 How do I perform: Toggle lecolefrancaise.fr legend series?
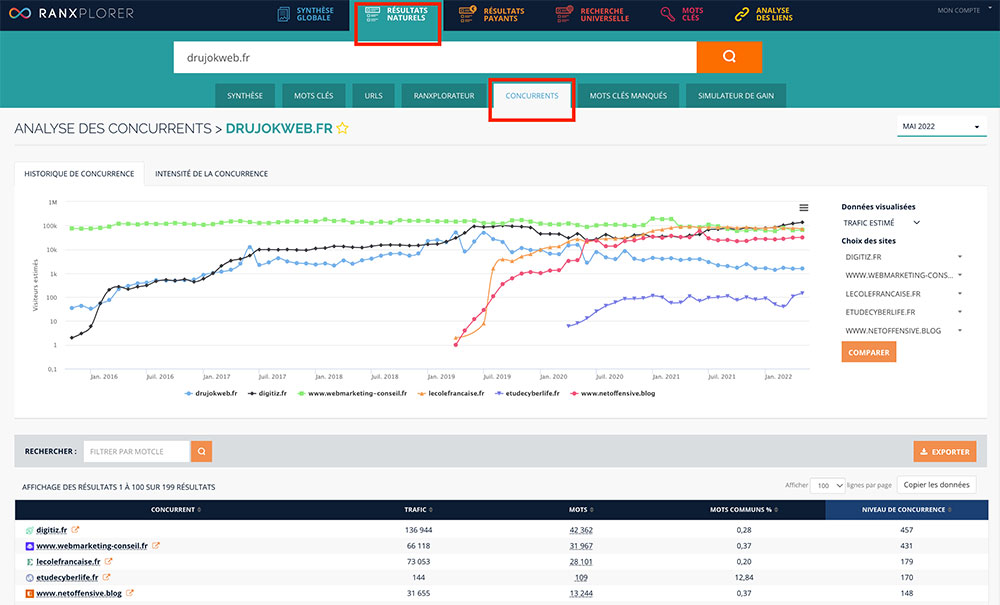(x=451, y=393)
